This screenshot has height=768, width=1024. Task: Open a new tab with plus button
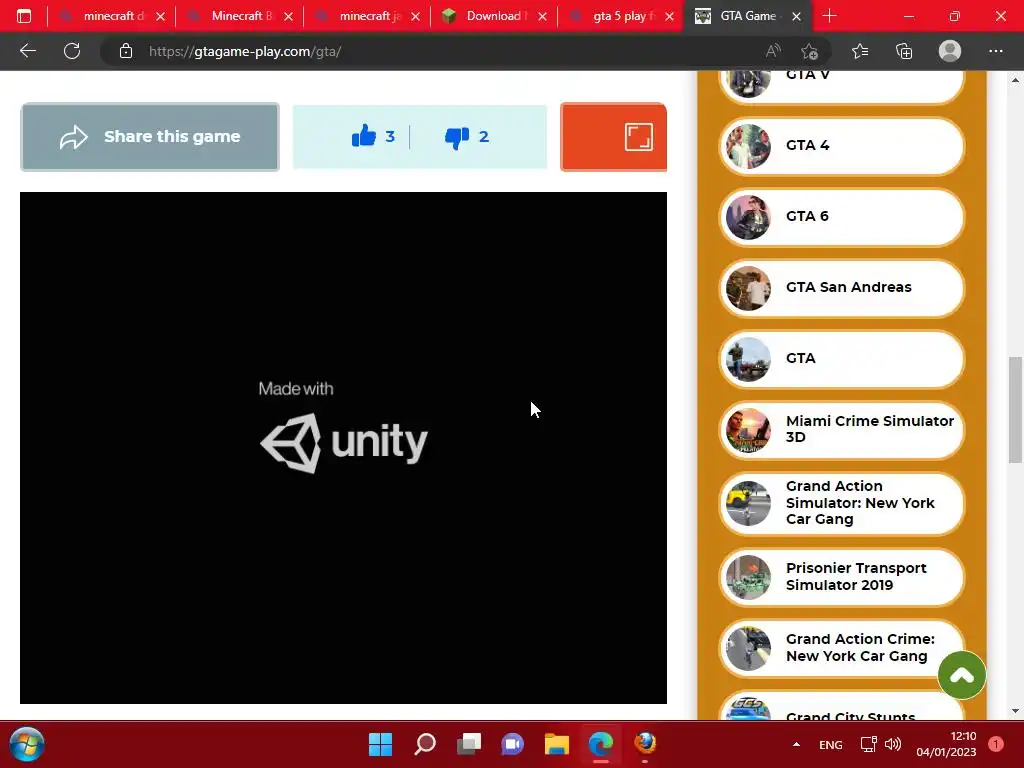829,16
